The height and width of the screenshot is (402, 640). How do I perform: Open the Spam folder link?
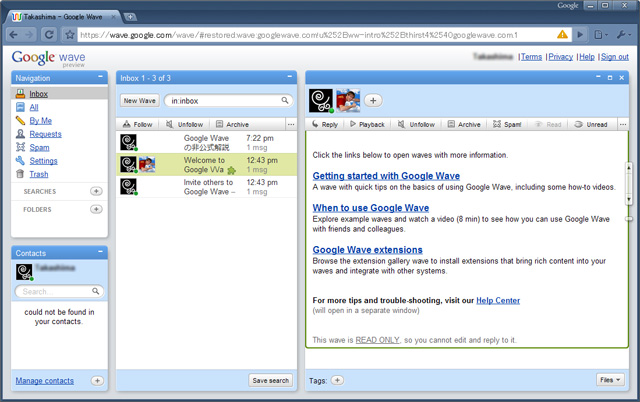click(39, 148)
